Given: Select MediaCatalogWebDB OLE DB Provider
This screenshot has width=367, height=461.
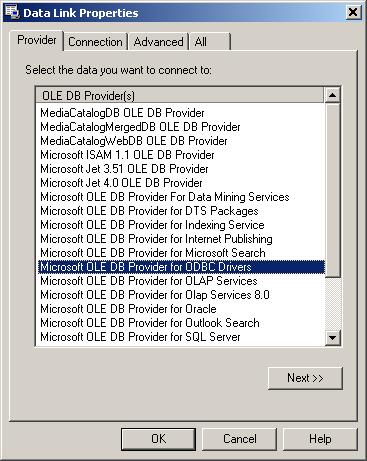Looking at the screenshot, I should (x=181, y=141).
